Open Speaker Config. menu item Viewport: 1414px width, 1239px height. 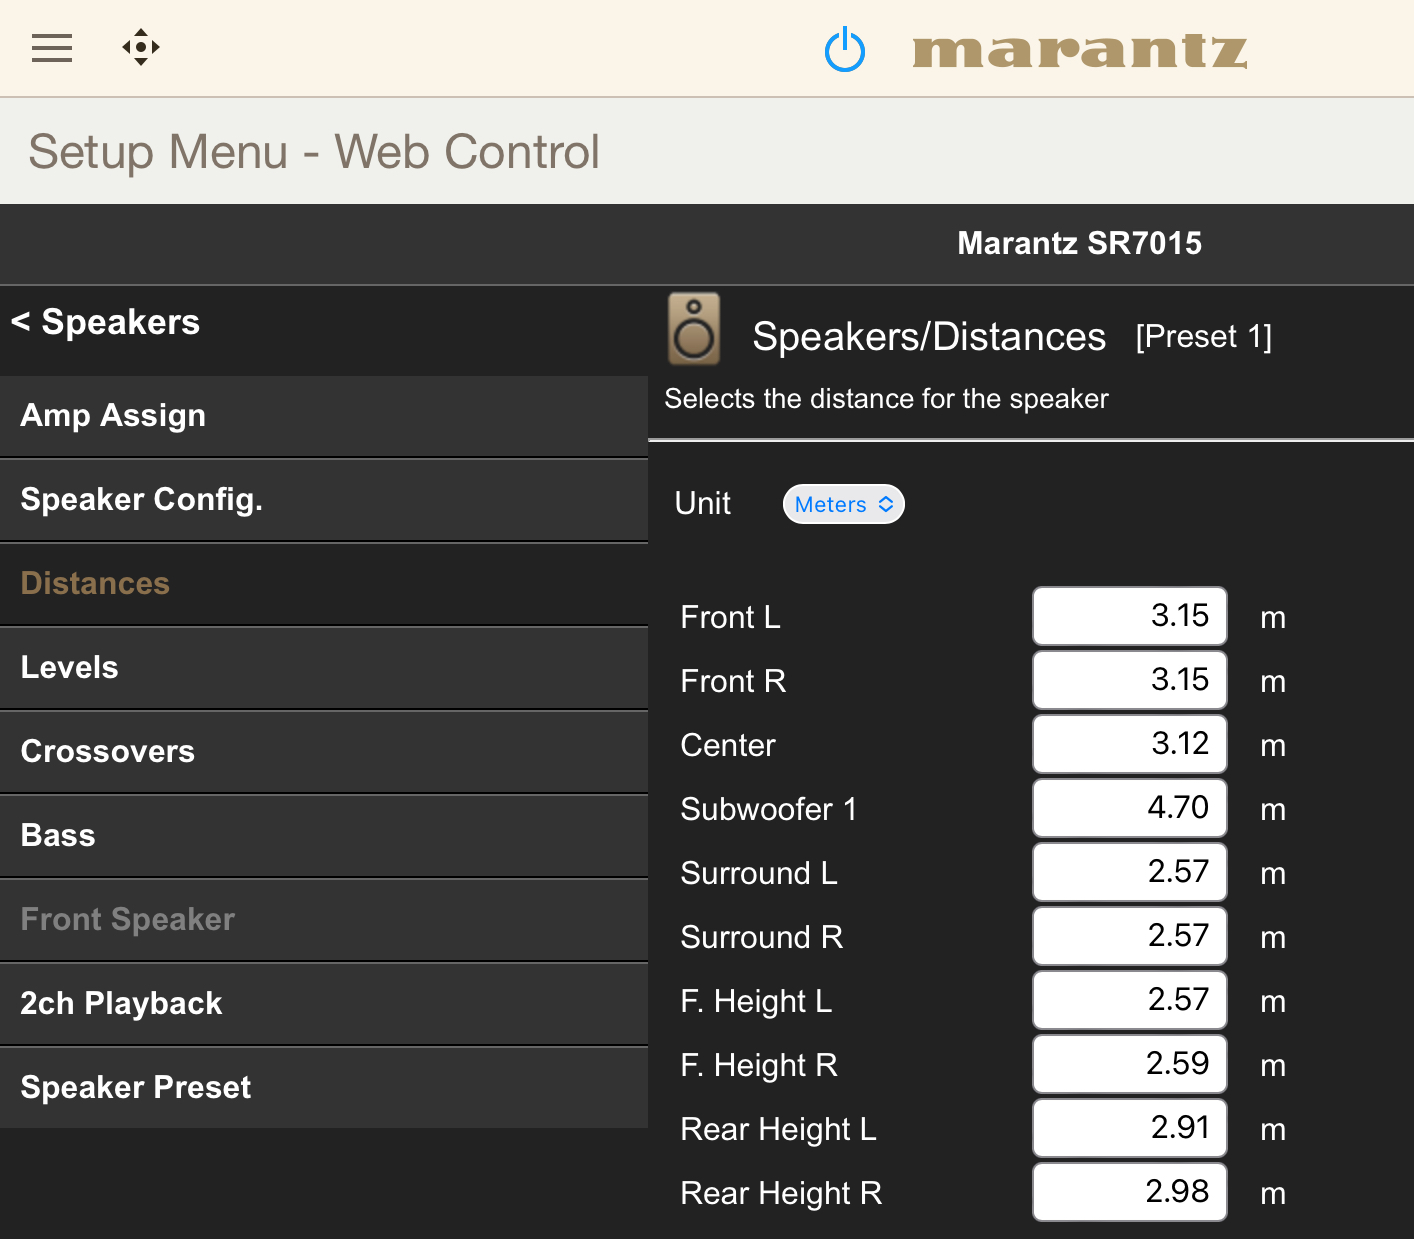(324, 500)
